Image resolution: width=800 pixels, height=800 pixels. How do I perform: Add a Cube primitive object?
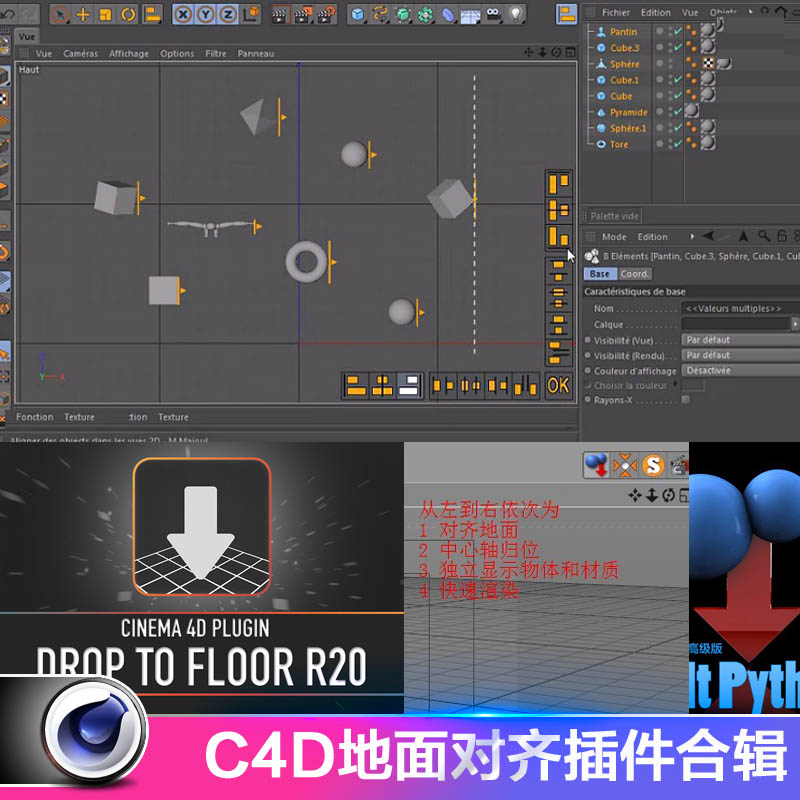click(x=358, y=14)
